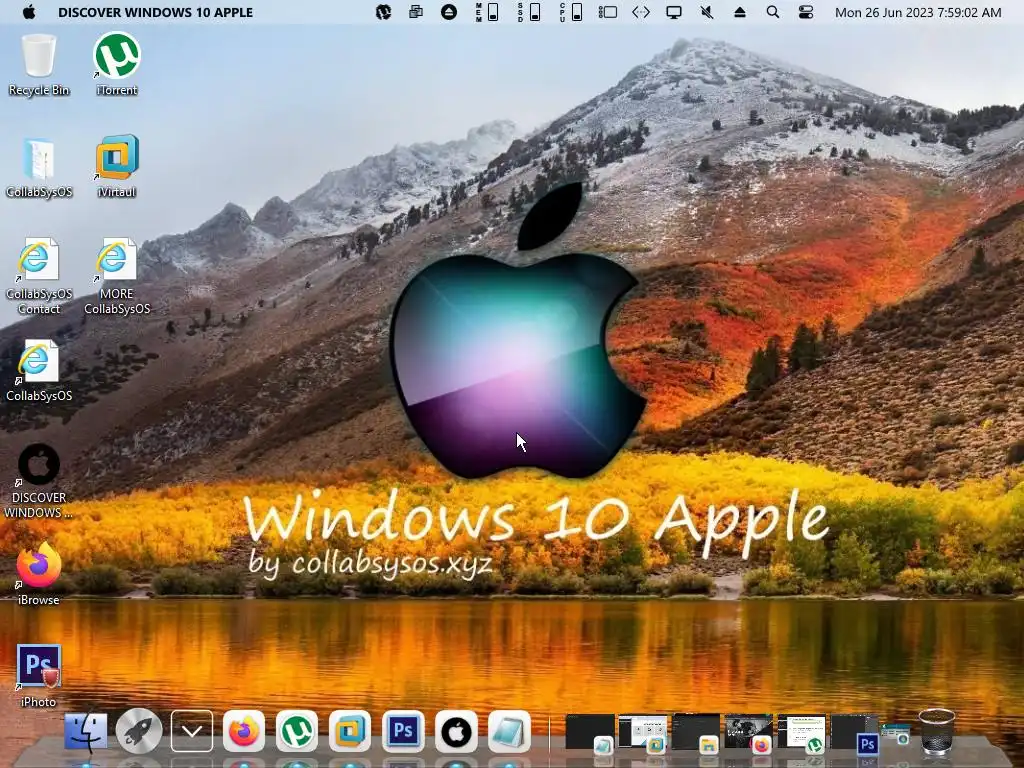
Task: Restore the minimized VMware window thumbnail
Action: (x=643, y=733)
